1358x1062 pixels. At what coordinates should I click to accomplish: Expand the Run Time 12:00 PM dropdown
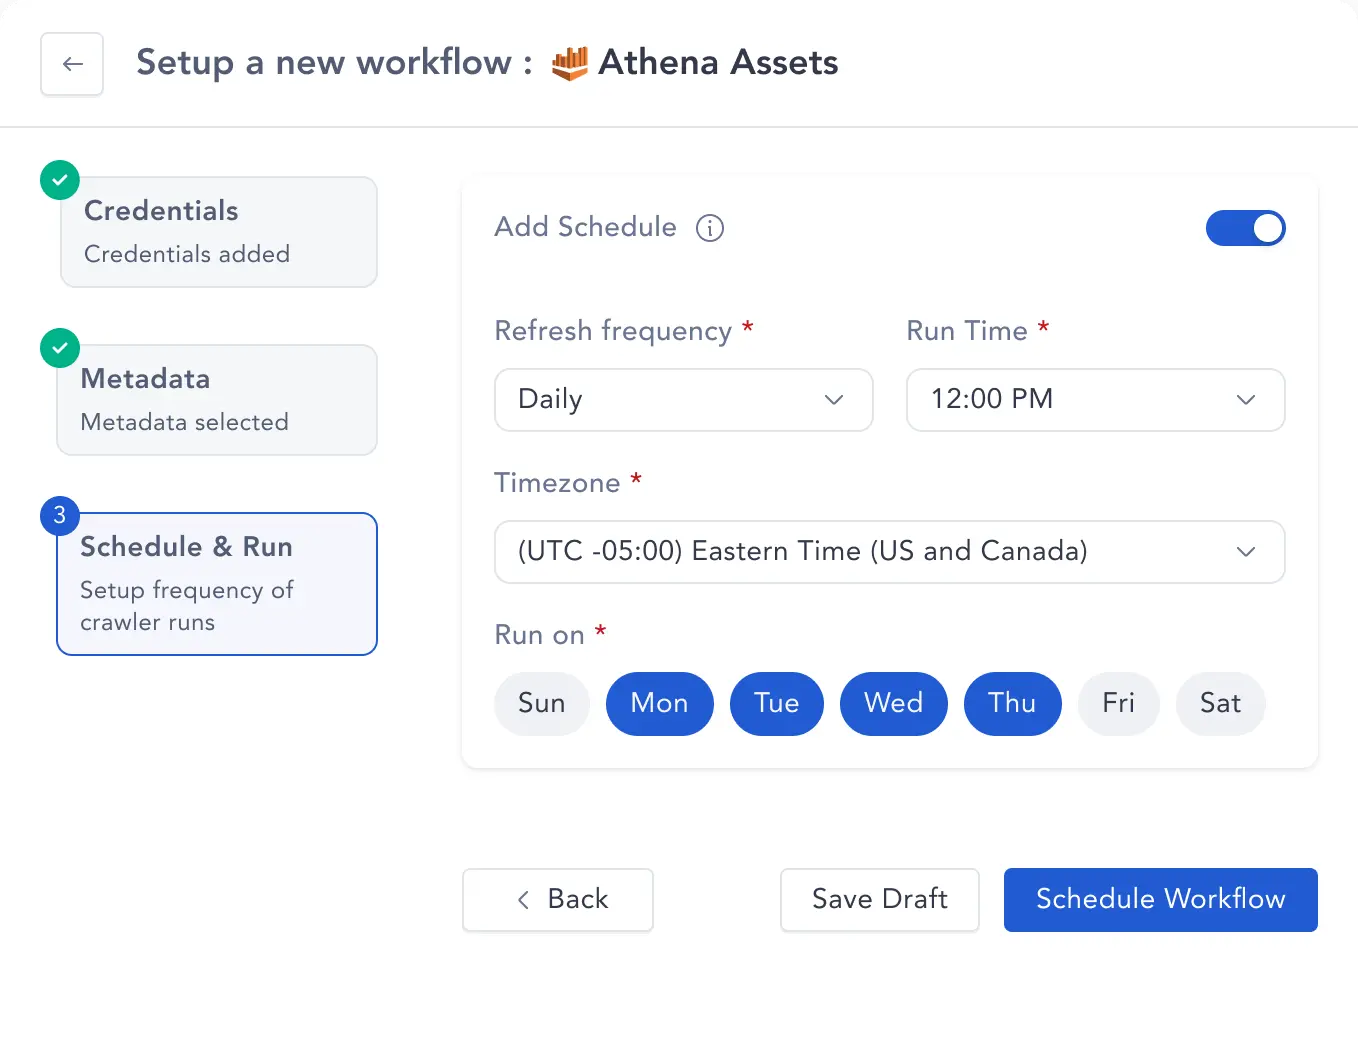click(1096, 400)
